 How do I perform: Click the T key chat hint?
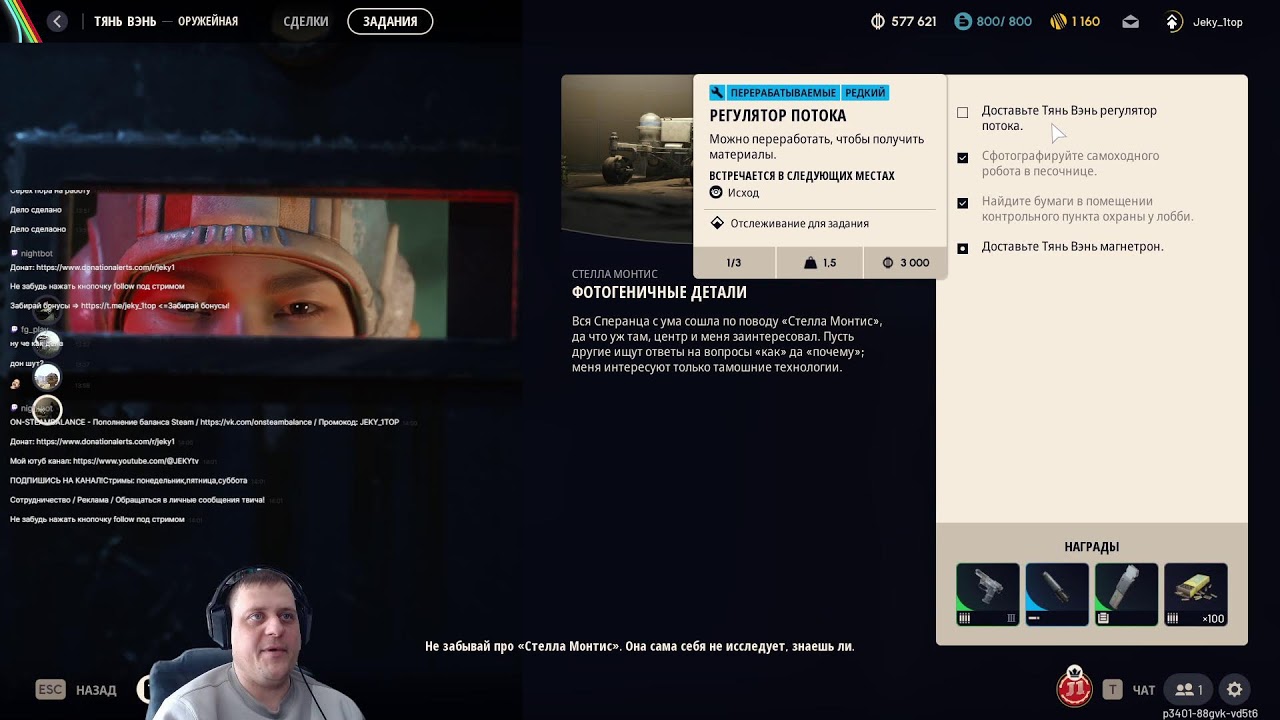[1112, 689]
